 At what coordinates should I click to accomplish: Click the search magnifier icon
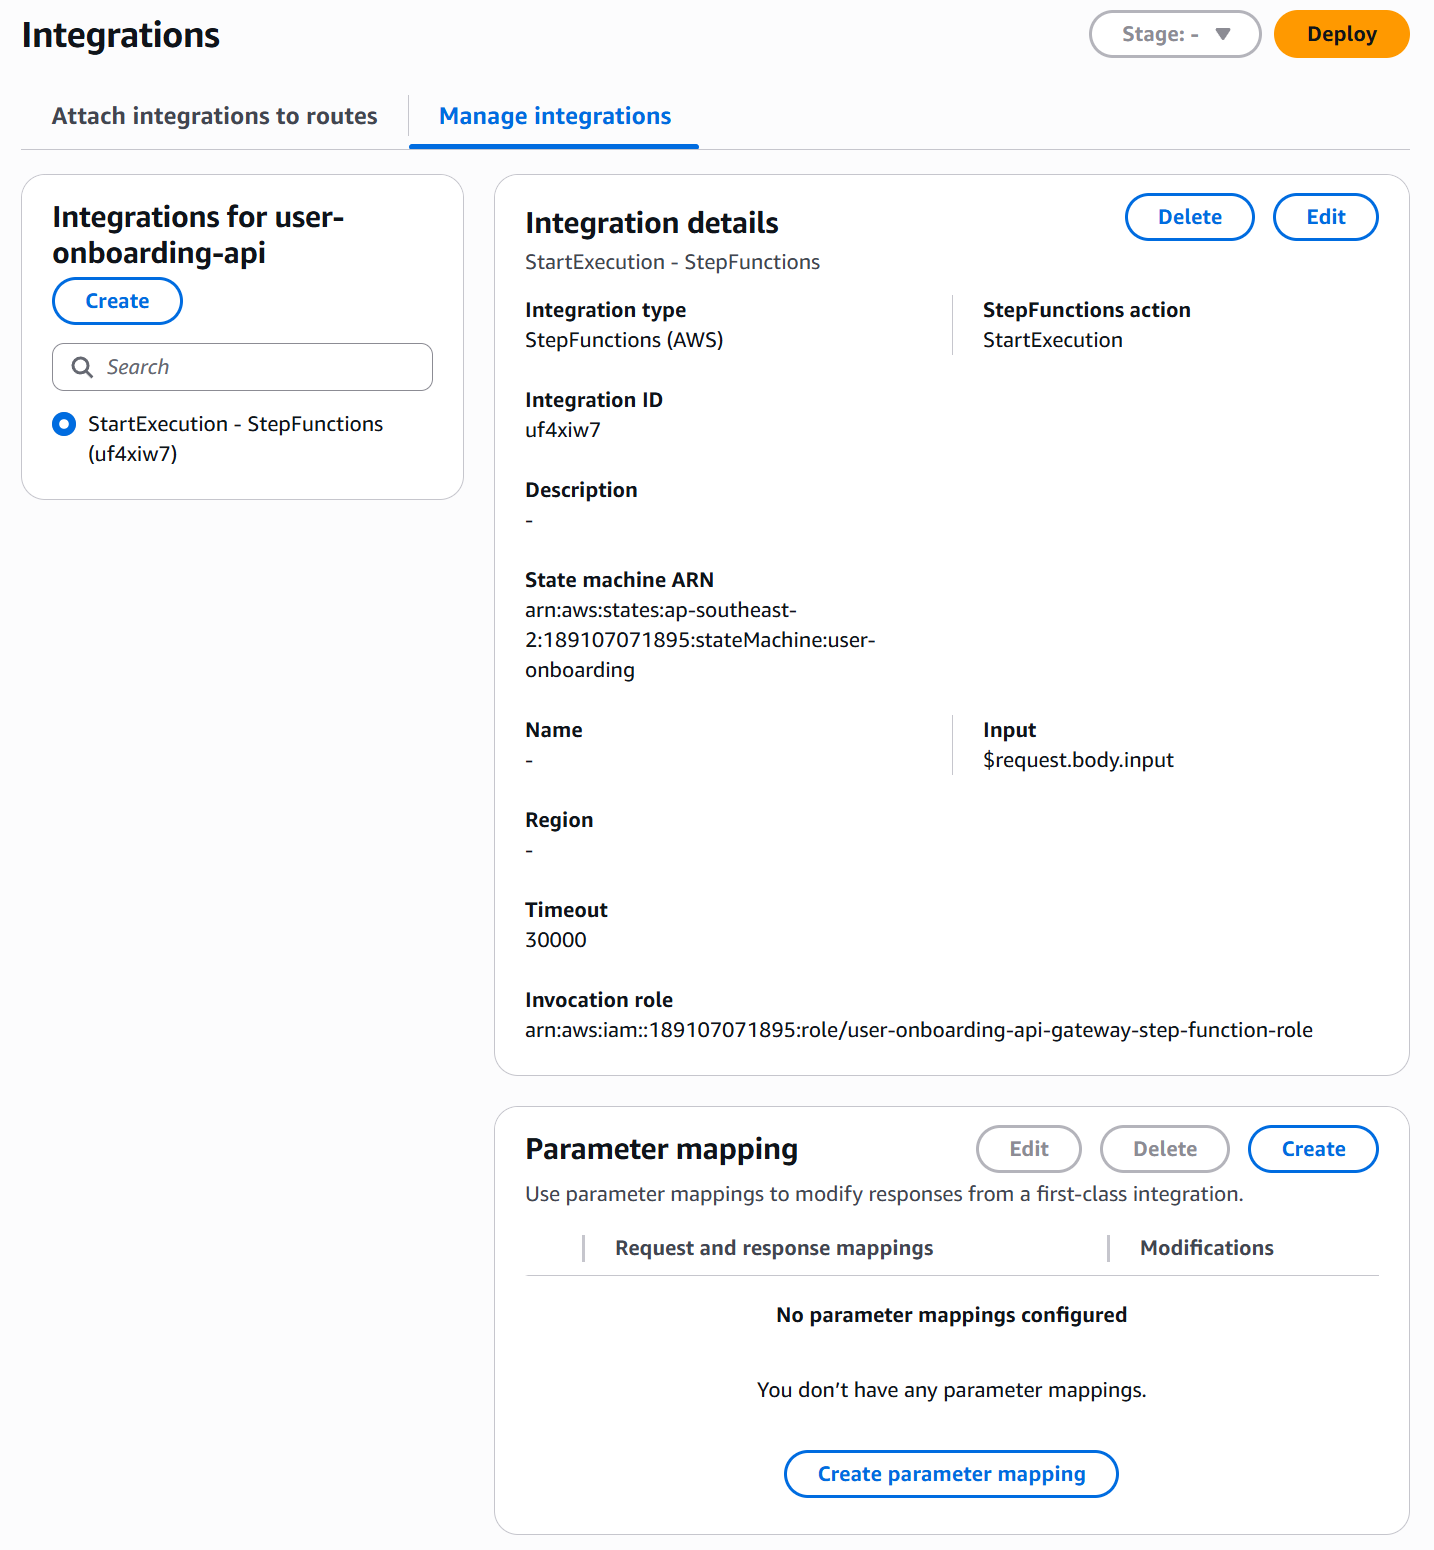(82, 366)
